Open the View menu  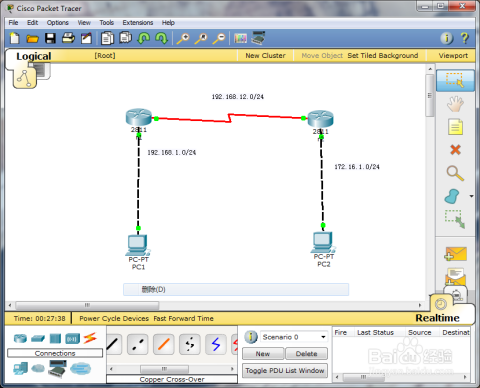[x=84, y=23]
